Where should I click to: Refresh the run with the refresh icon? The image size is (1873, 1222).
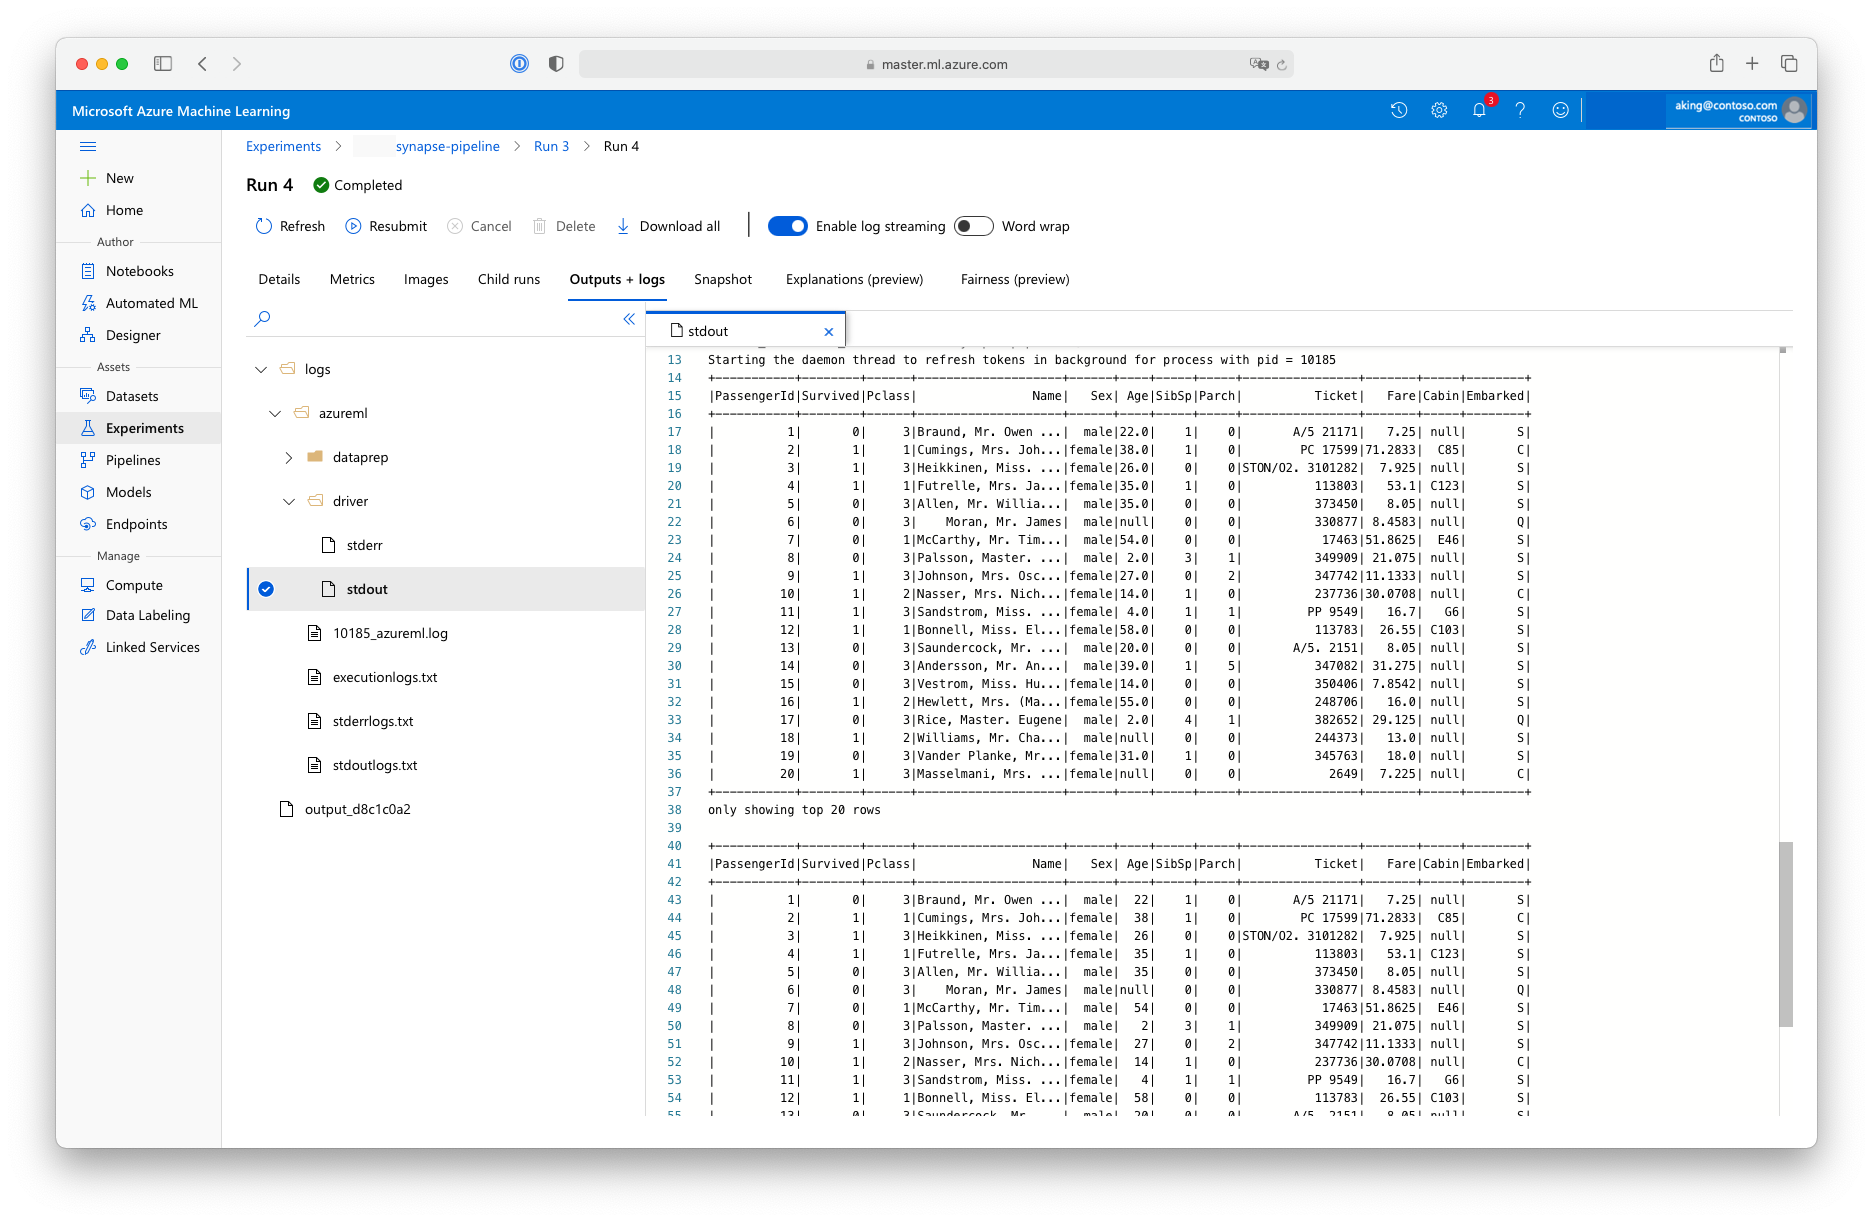tap(289, 226)
